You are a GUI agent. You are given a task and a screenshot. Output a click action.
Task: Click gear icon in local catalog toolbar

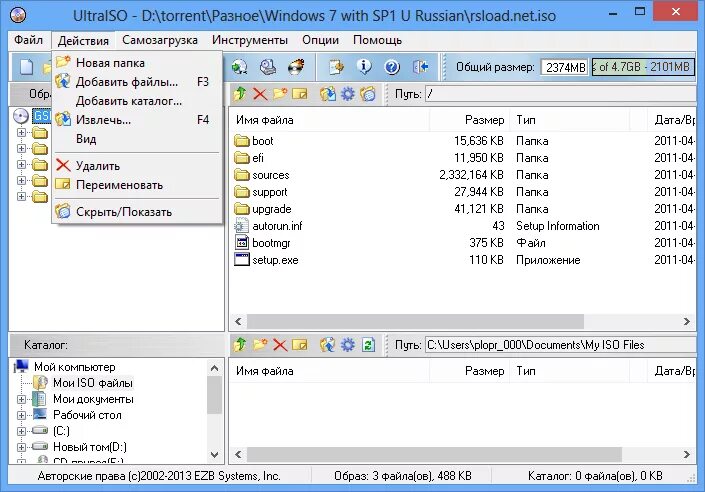[x=348, y=345]
